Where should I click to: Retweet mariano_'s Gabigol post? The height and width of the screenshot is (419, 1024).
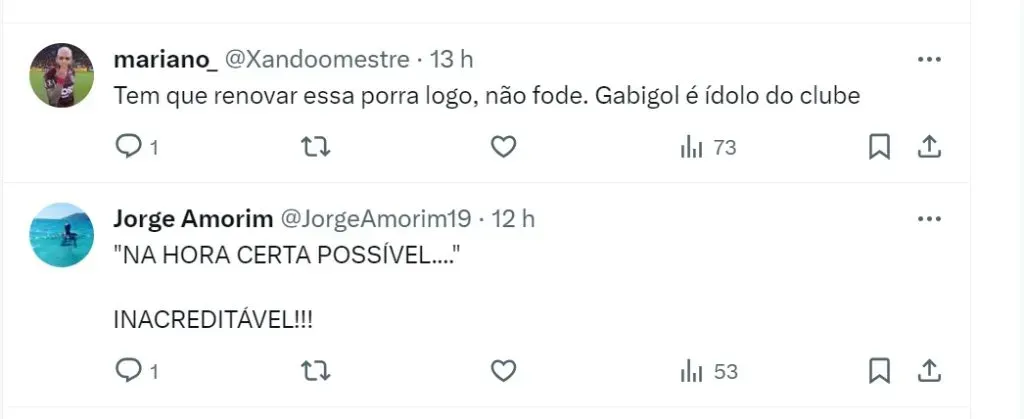coord(316,148)
